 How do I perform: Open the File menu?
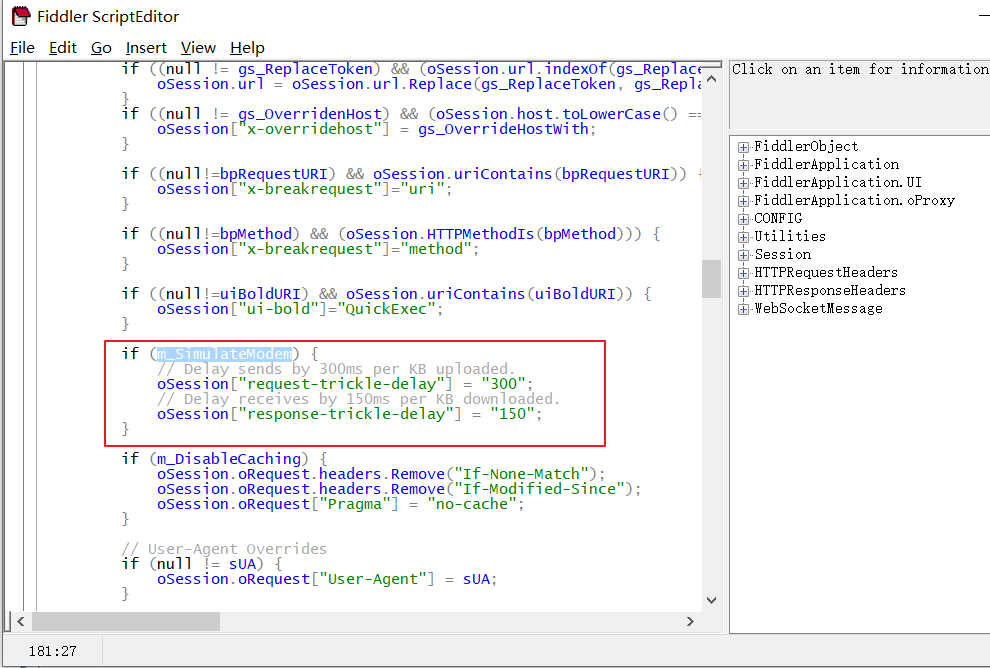22,48
